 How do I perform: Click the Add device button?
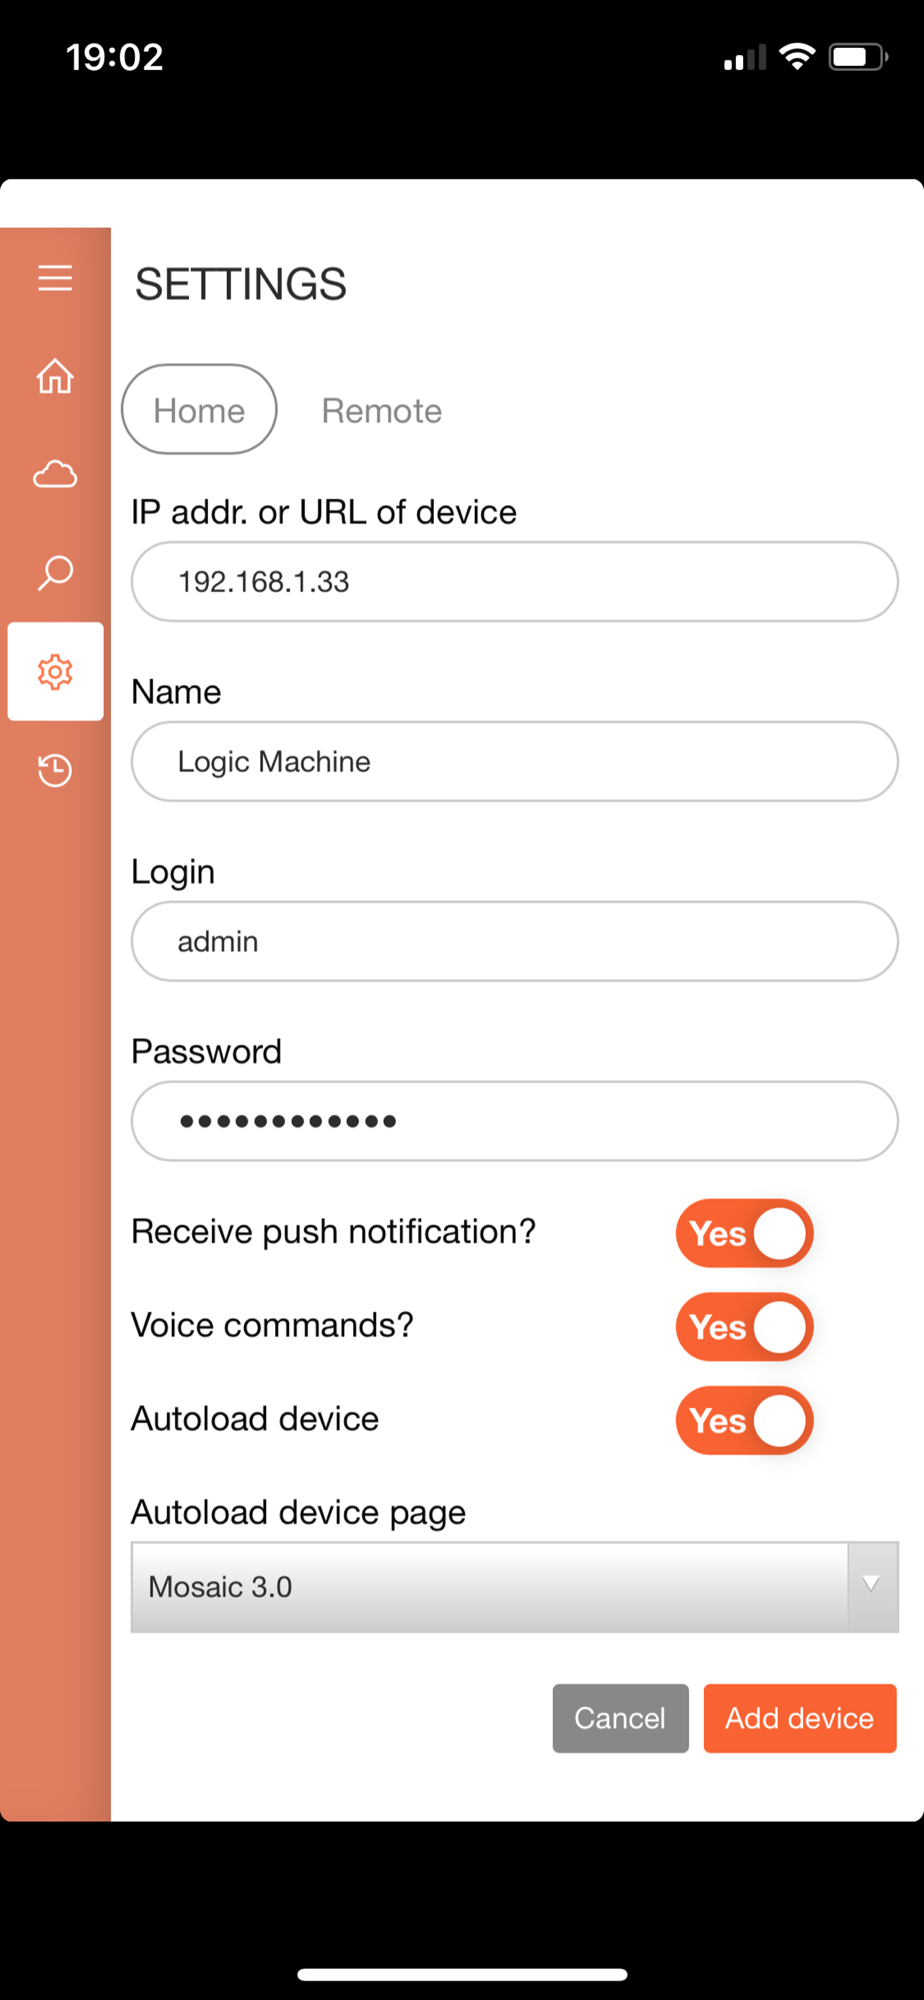point(799,1718)
